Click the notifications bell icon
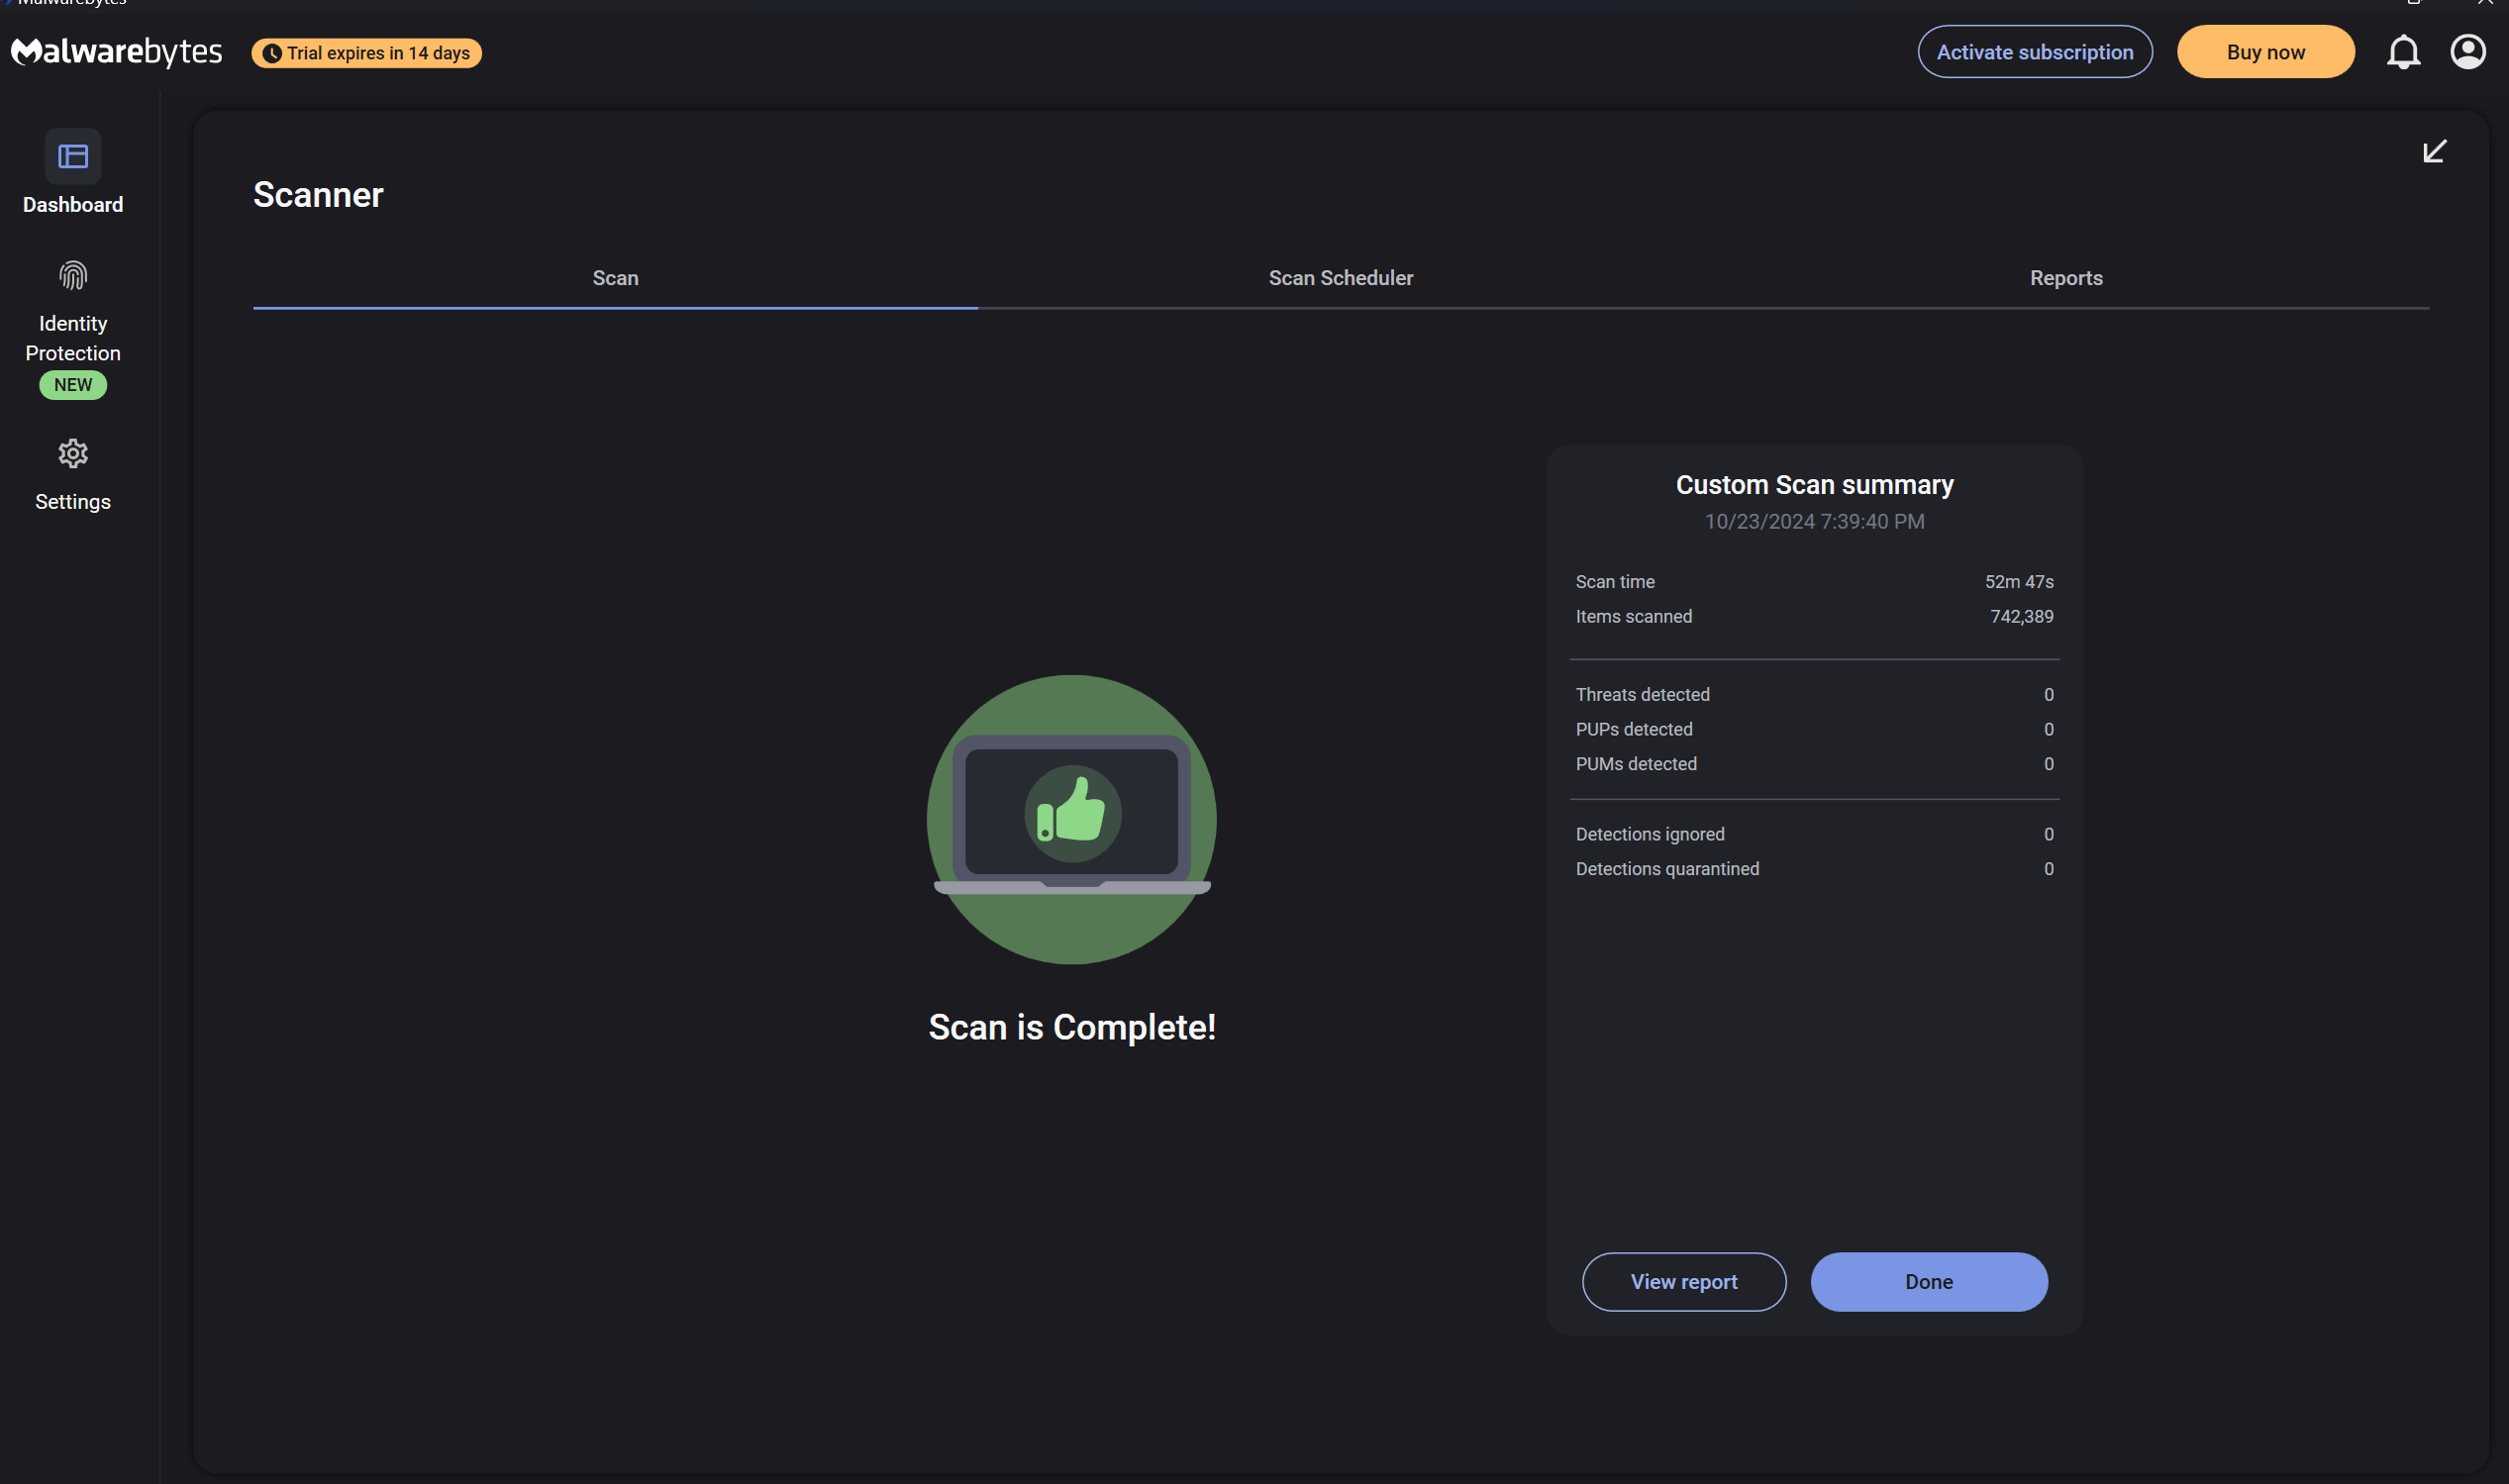 coord(2403,52)
